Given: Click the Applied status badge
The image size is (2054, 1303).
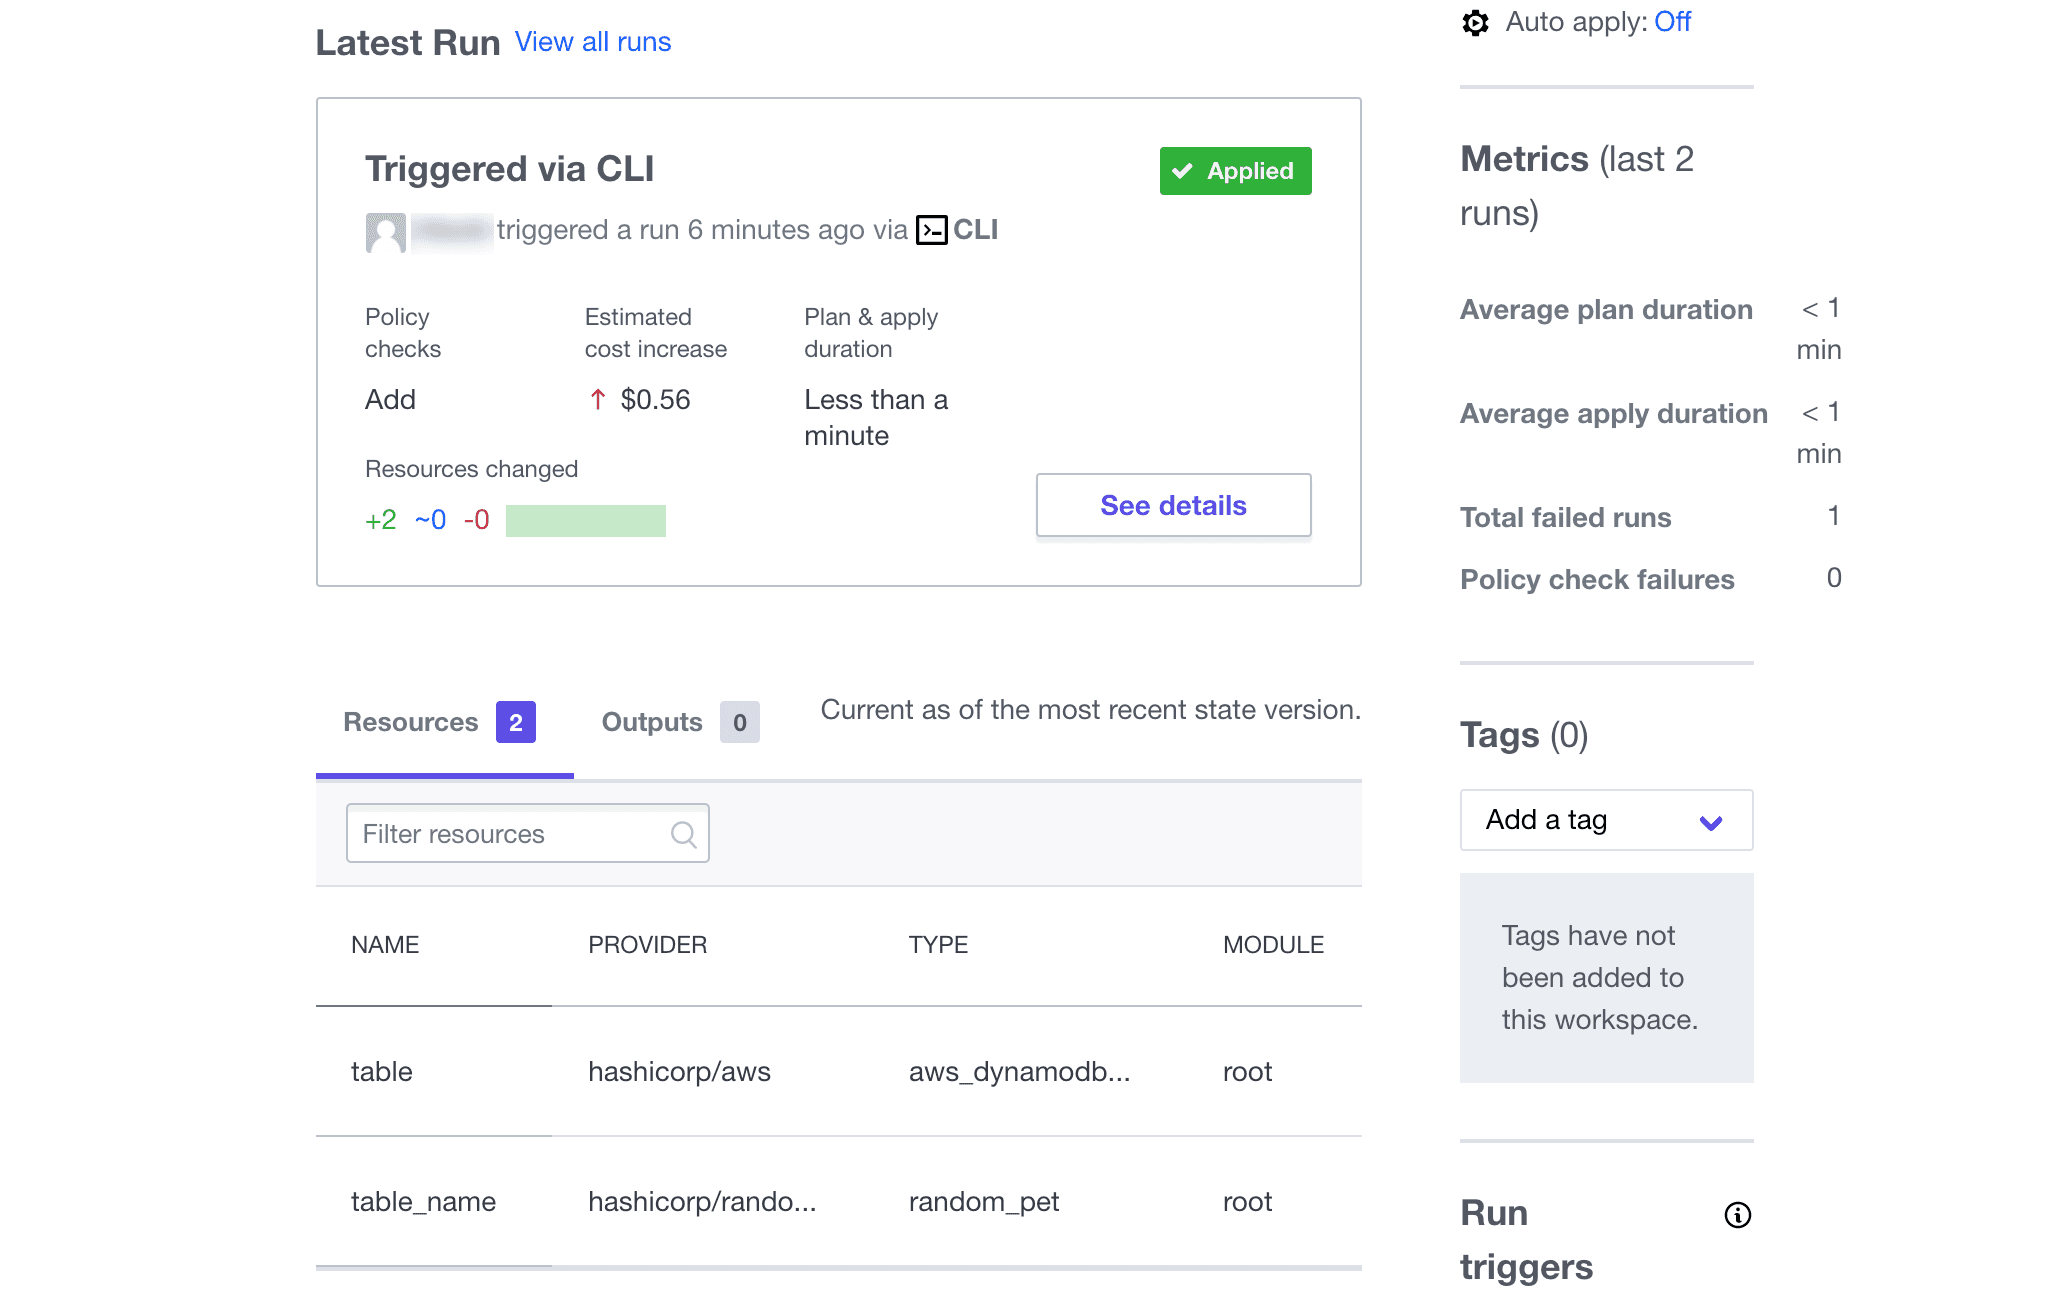Looking at the screenshot, I should point(1236,171).
